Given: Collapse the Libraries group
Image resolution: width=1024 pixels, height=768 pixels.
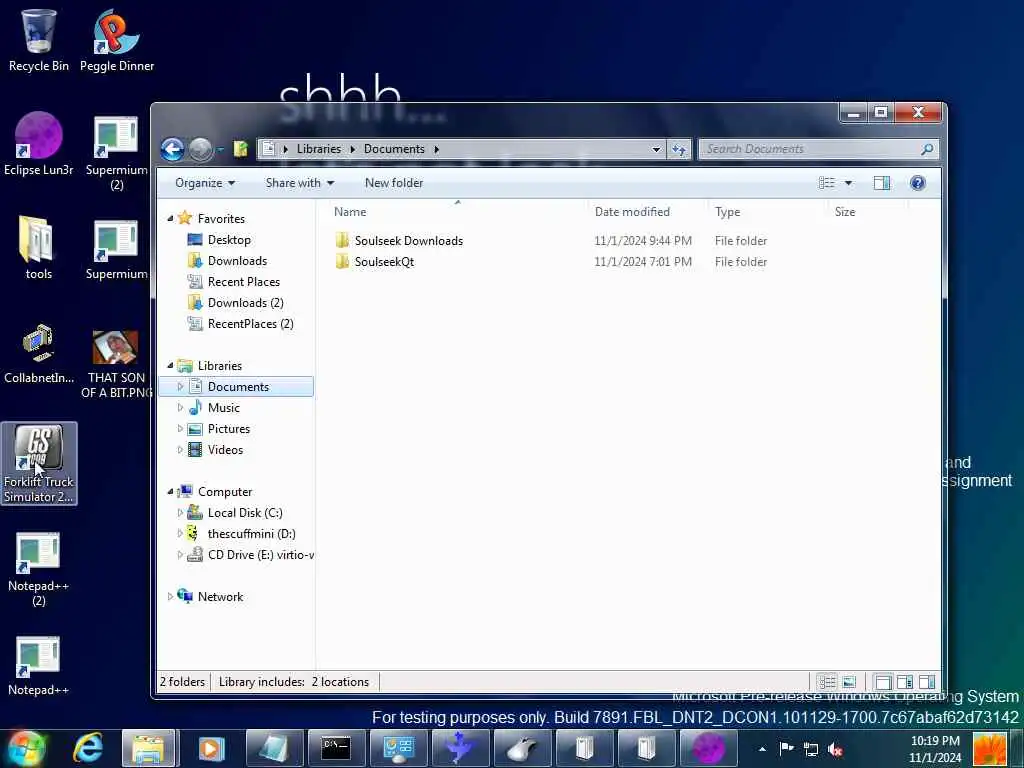Looking at the screenshot, I should [170, 366].
